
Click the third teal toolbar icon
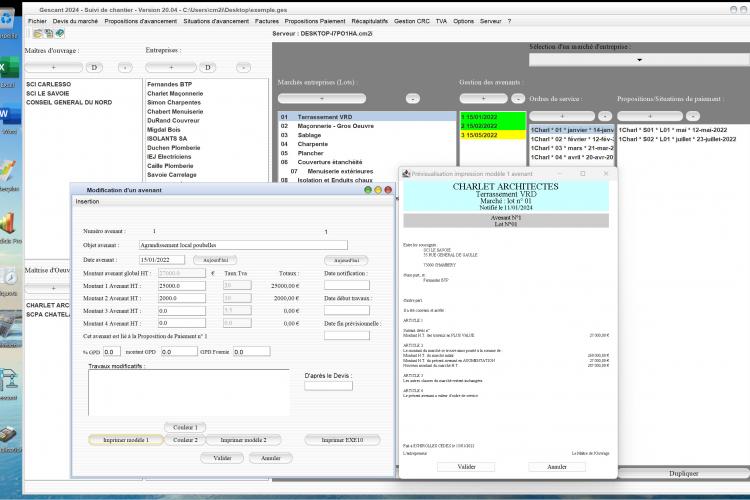coord(60,33)
